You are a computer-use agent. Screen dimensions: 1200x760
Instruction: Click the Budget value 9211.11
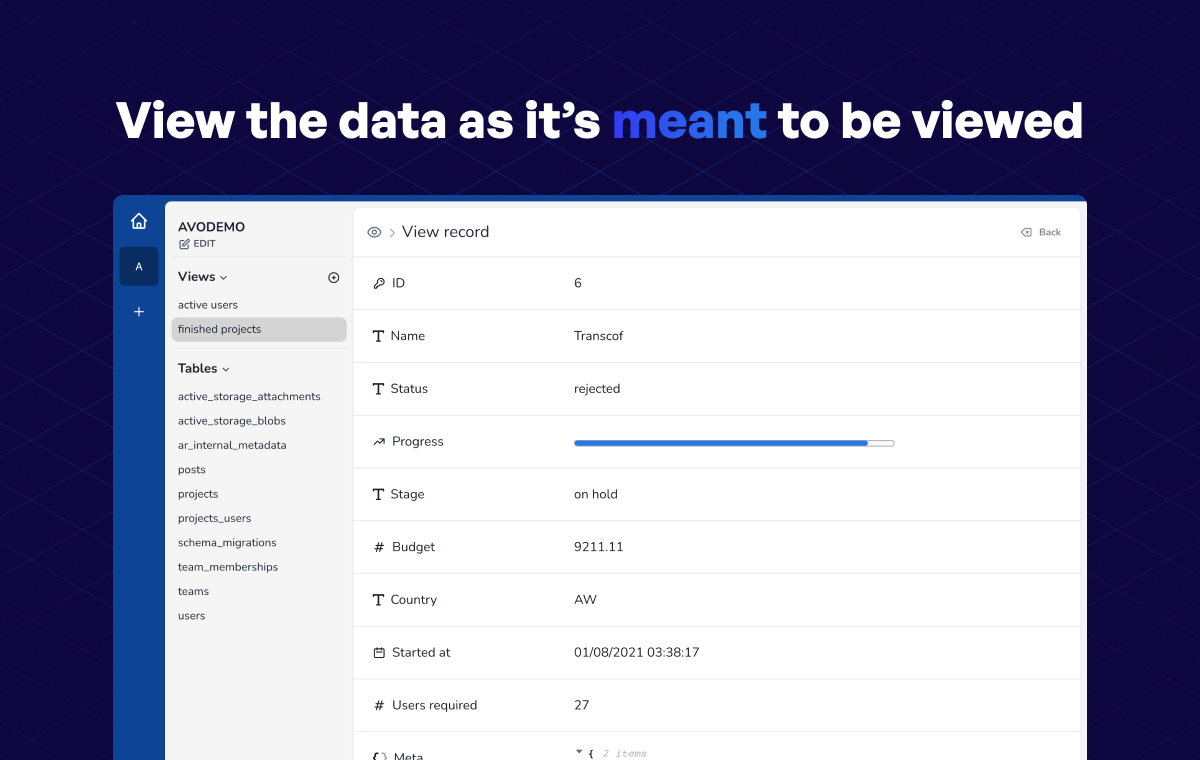[599, 547]
